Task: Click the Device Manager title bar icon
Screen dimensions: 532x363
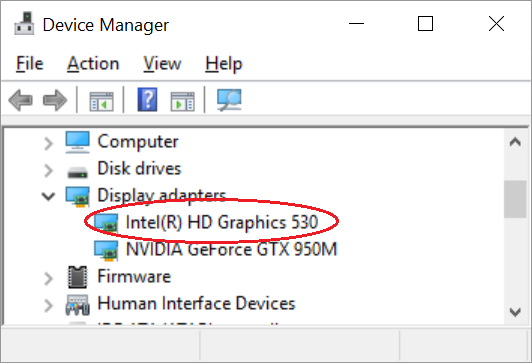Action: (24, 24)
